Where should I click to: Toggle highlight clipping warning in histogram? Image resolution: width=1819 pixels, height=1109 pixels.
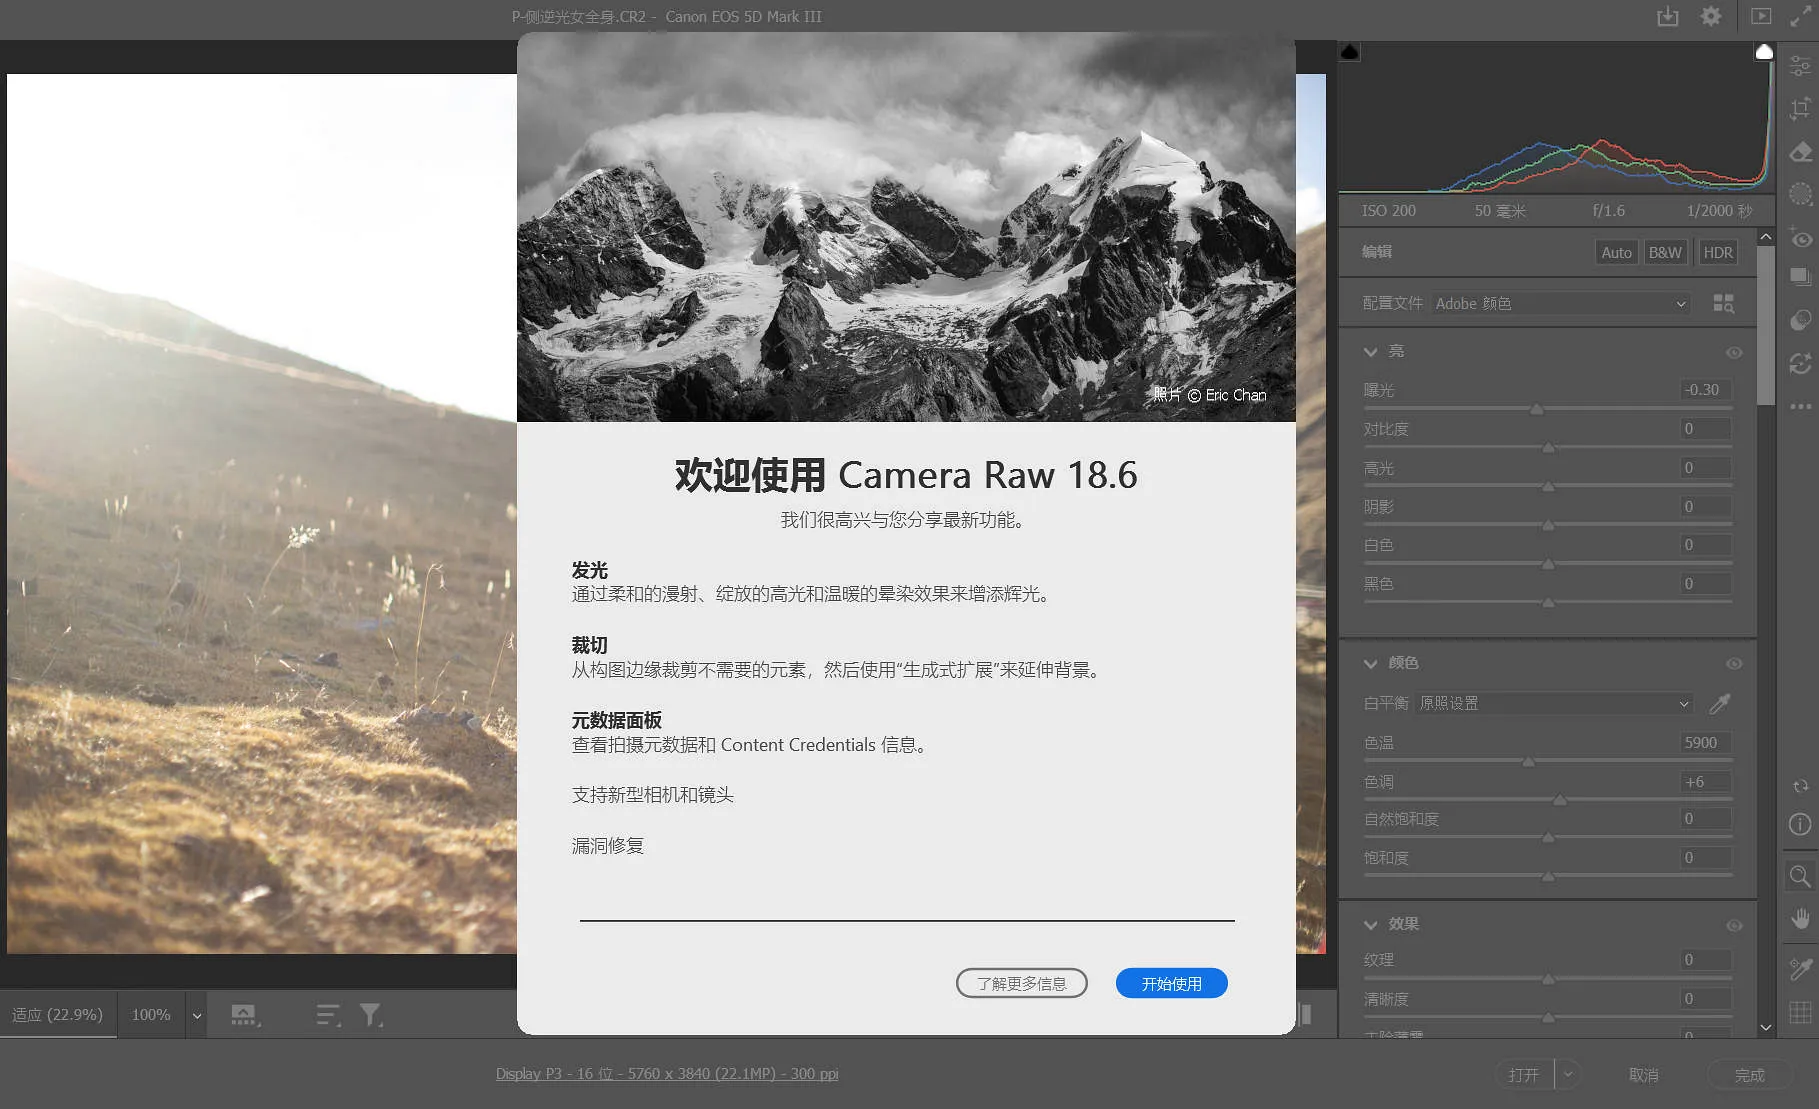1764,52
